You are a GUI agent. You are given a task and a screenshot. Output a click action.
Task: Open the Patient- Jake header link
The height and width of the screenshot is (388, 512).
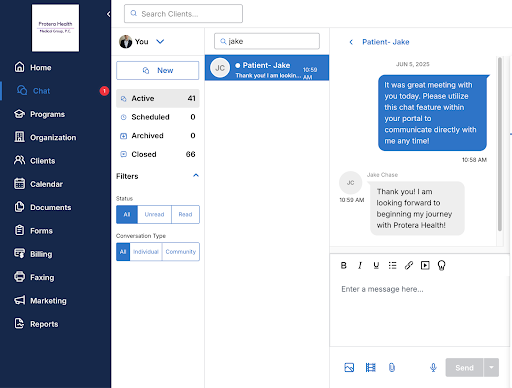[386, 42]
